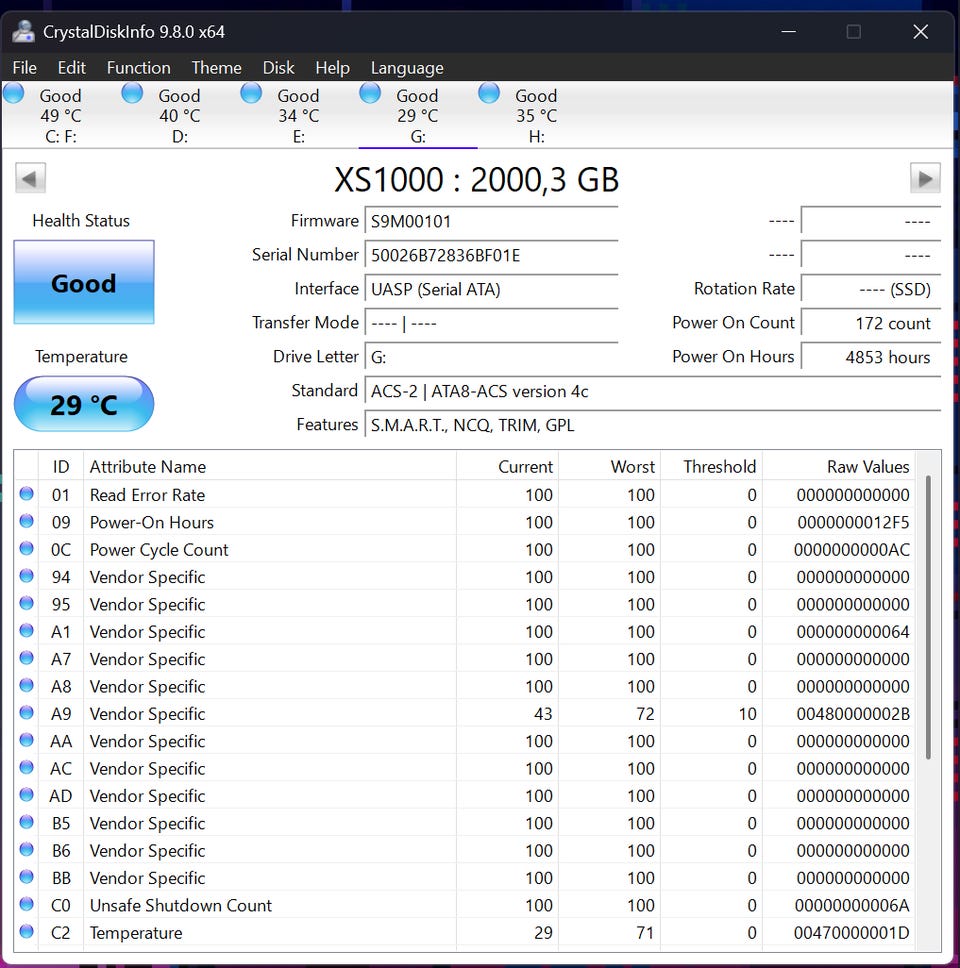Screen dimensions: 960x968
Task: Click the CrystalDiskInfo app icon in title bar
Action: click(x=23, y=31)
